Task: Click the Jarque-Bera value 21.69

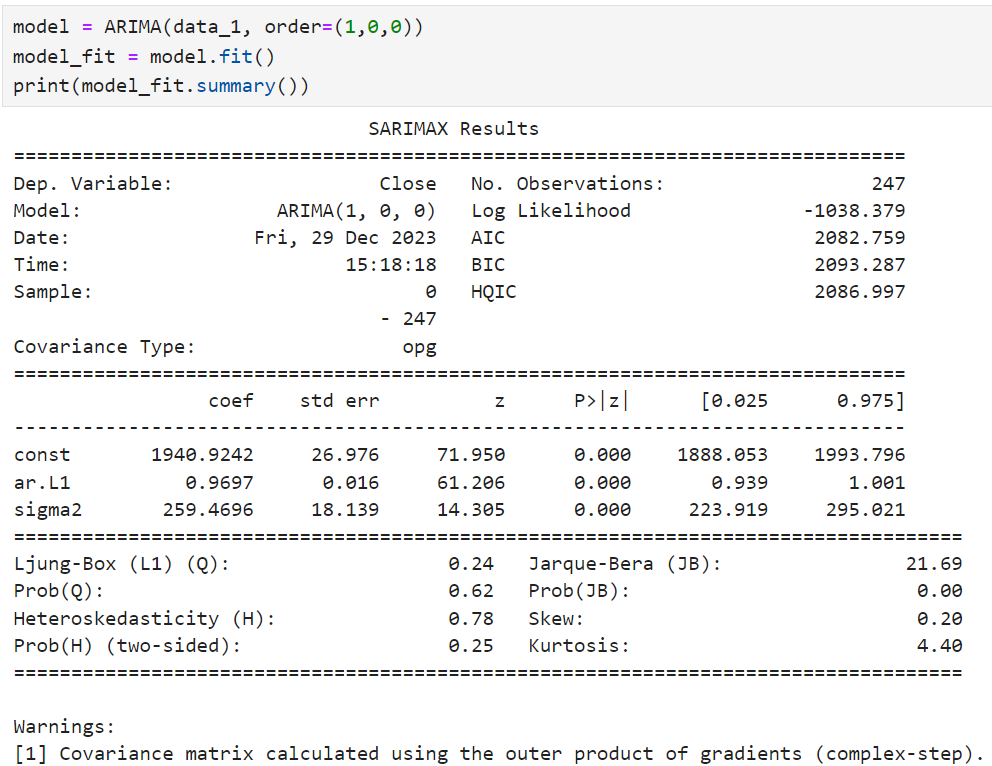Action: pos(934,564)
